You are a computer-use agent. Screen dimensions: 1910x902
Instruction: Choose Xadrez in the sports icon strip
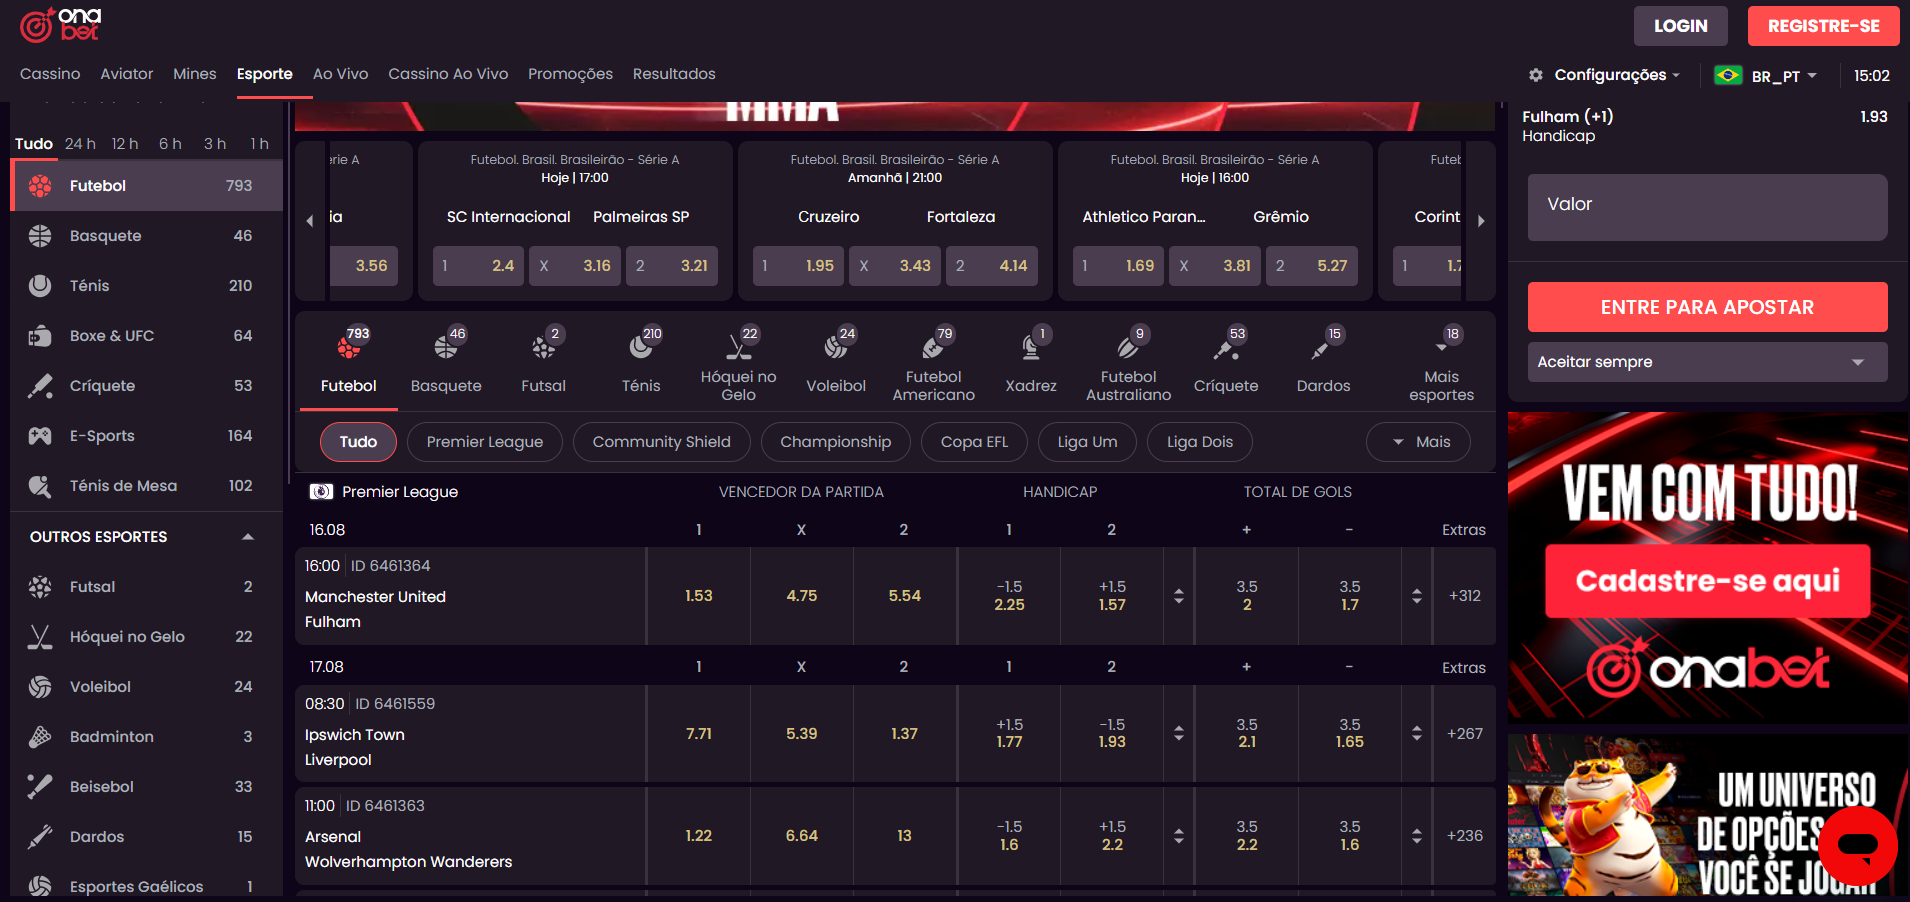point(1031,361)
